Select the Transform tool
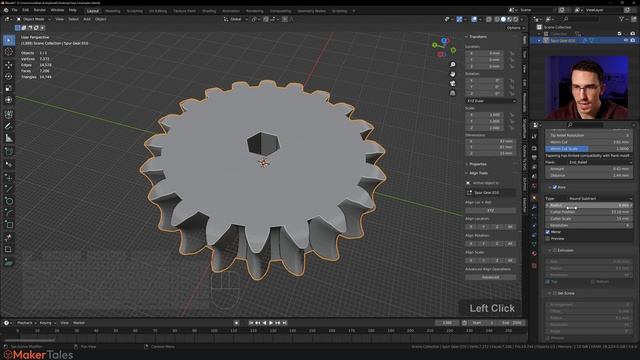This screenshot has width=640, height=360. (x=9, y=100)
